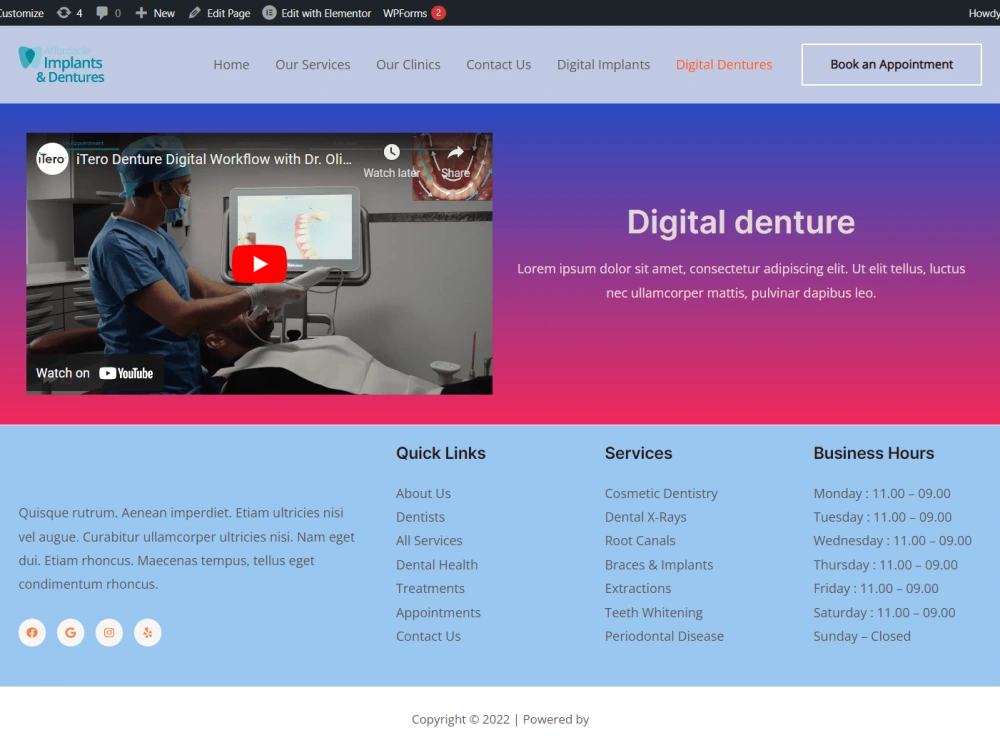Open All Services quick link
Screen dimensions: 1000x750
[429, 541]
